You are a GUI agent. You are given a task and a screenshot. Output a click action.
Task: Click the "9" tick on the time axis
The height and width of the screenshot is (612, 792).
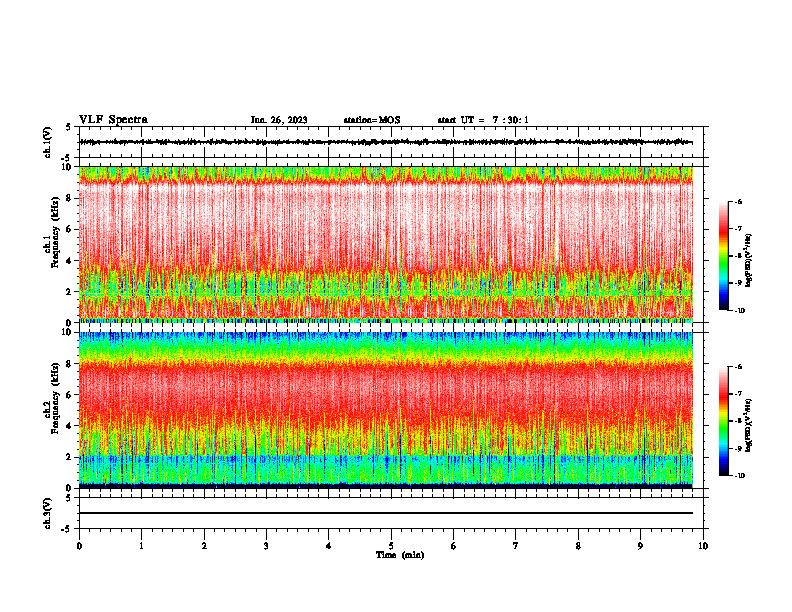[x=640, y=546]
